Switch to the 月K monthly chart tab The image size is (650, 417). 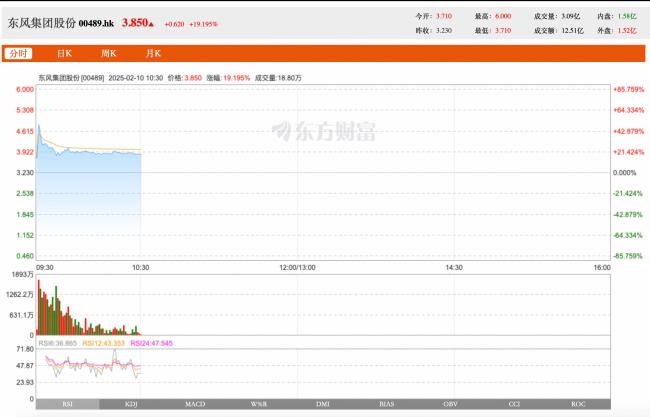tap(153, 53)
